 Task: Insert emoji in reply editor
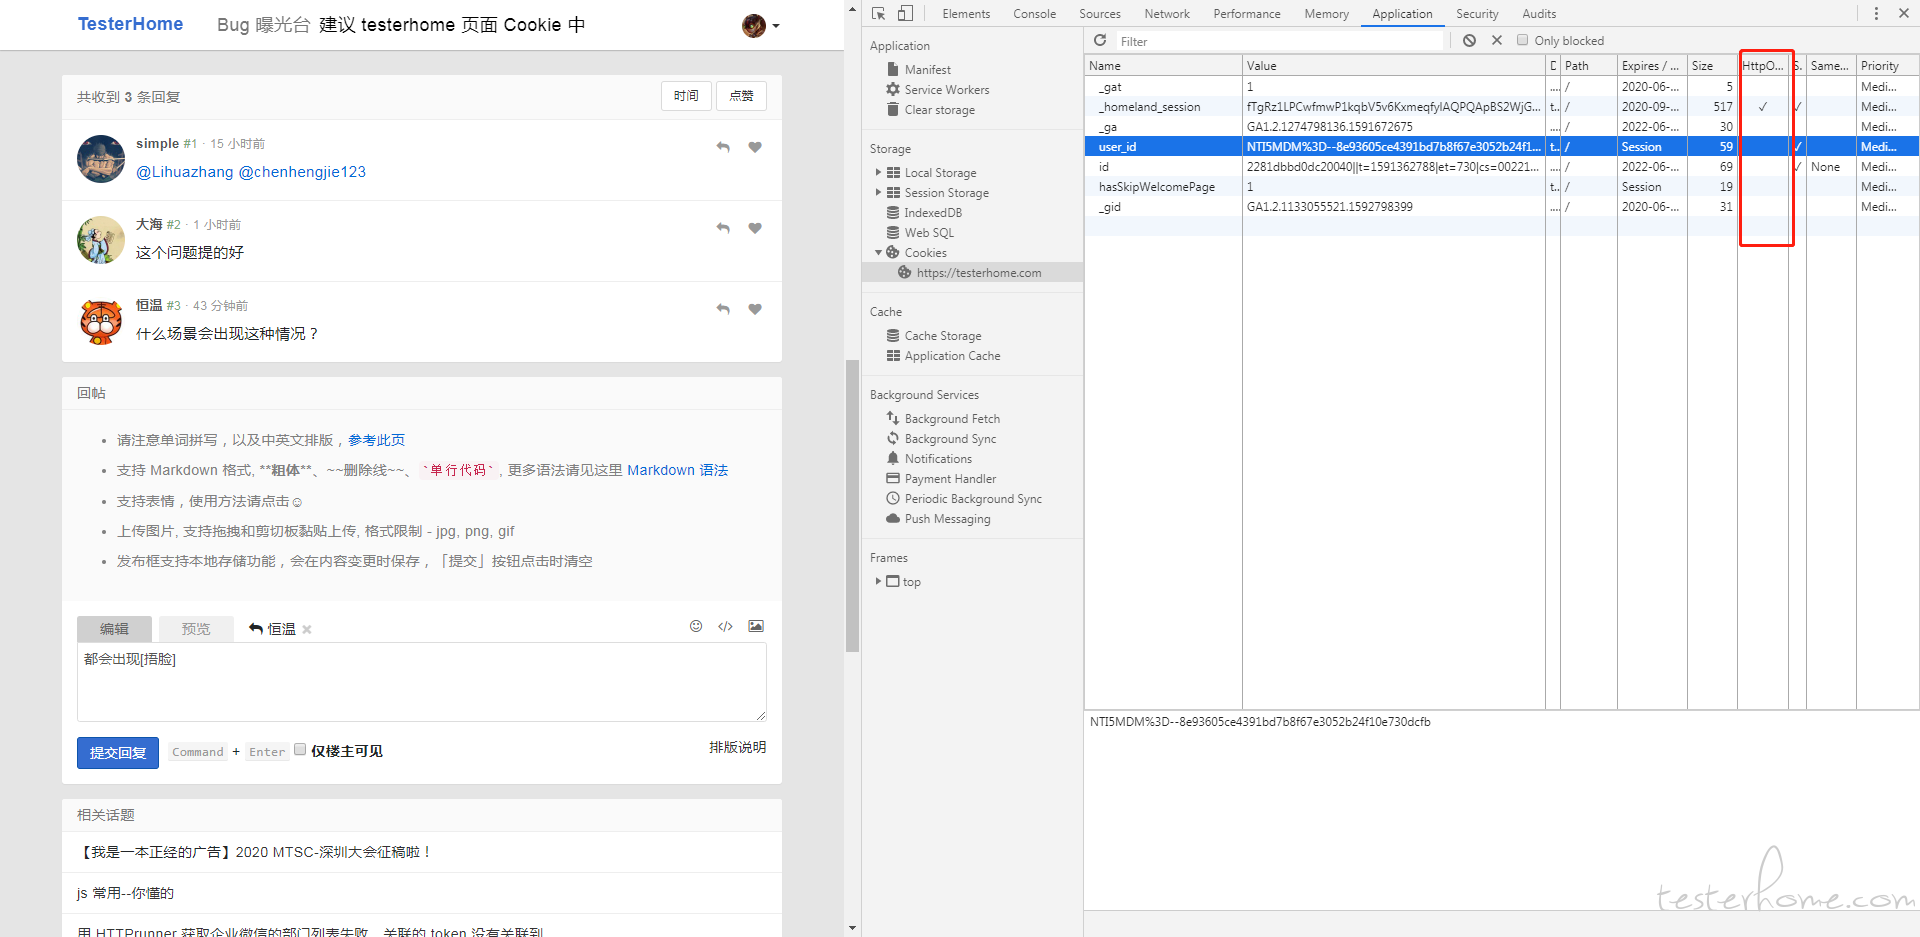tap(696, 626)
